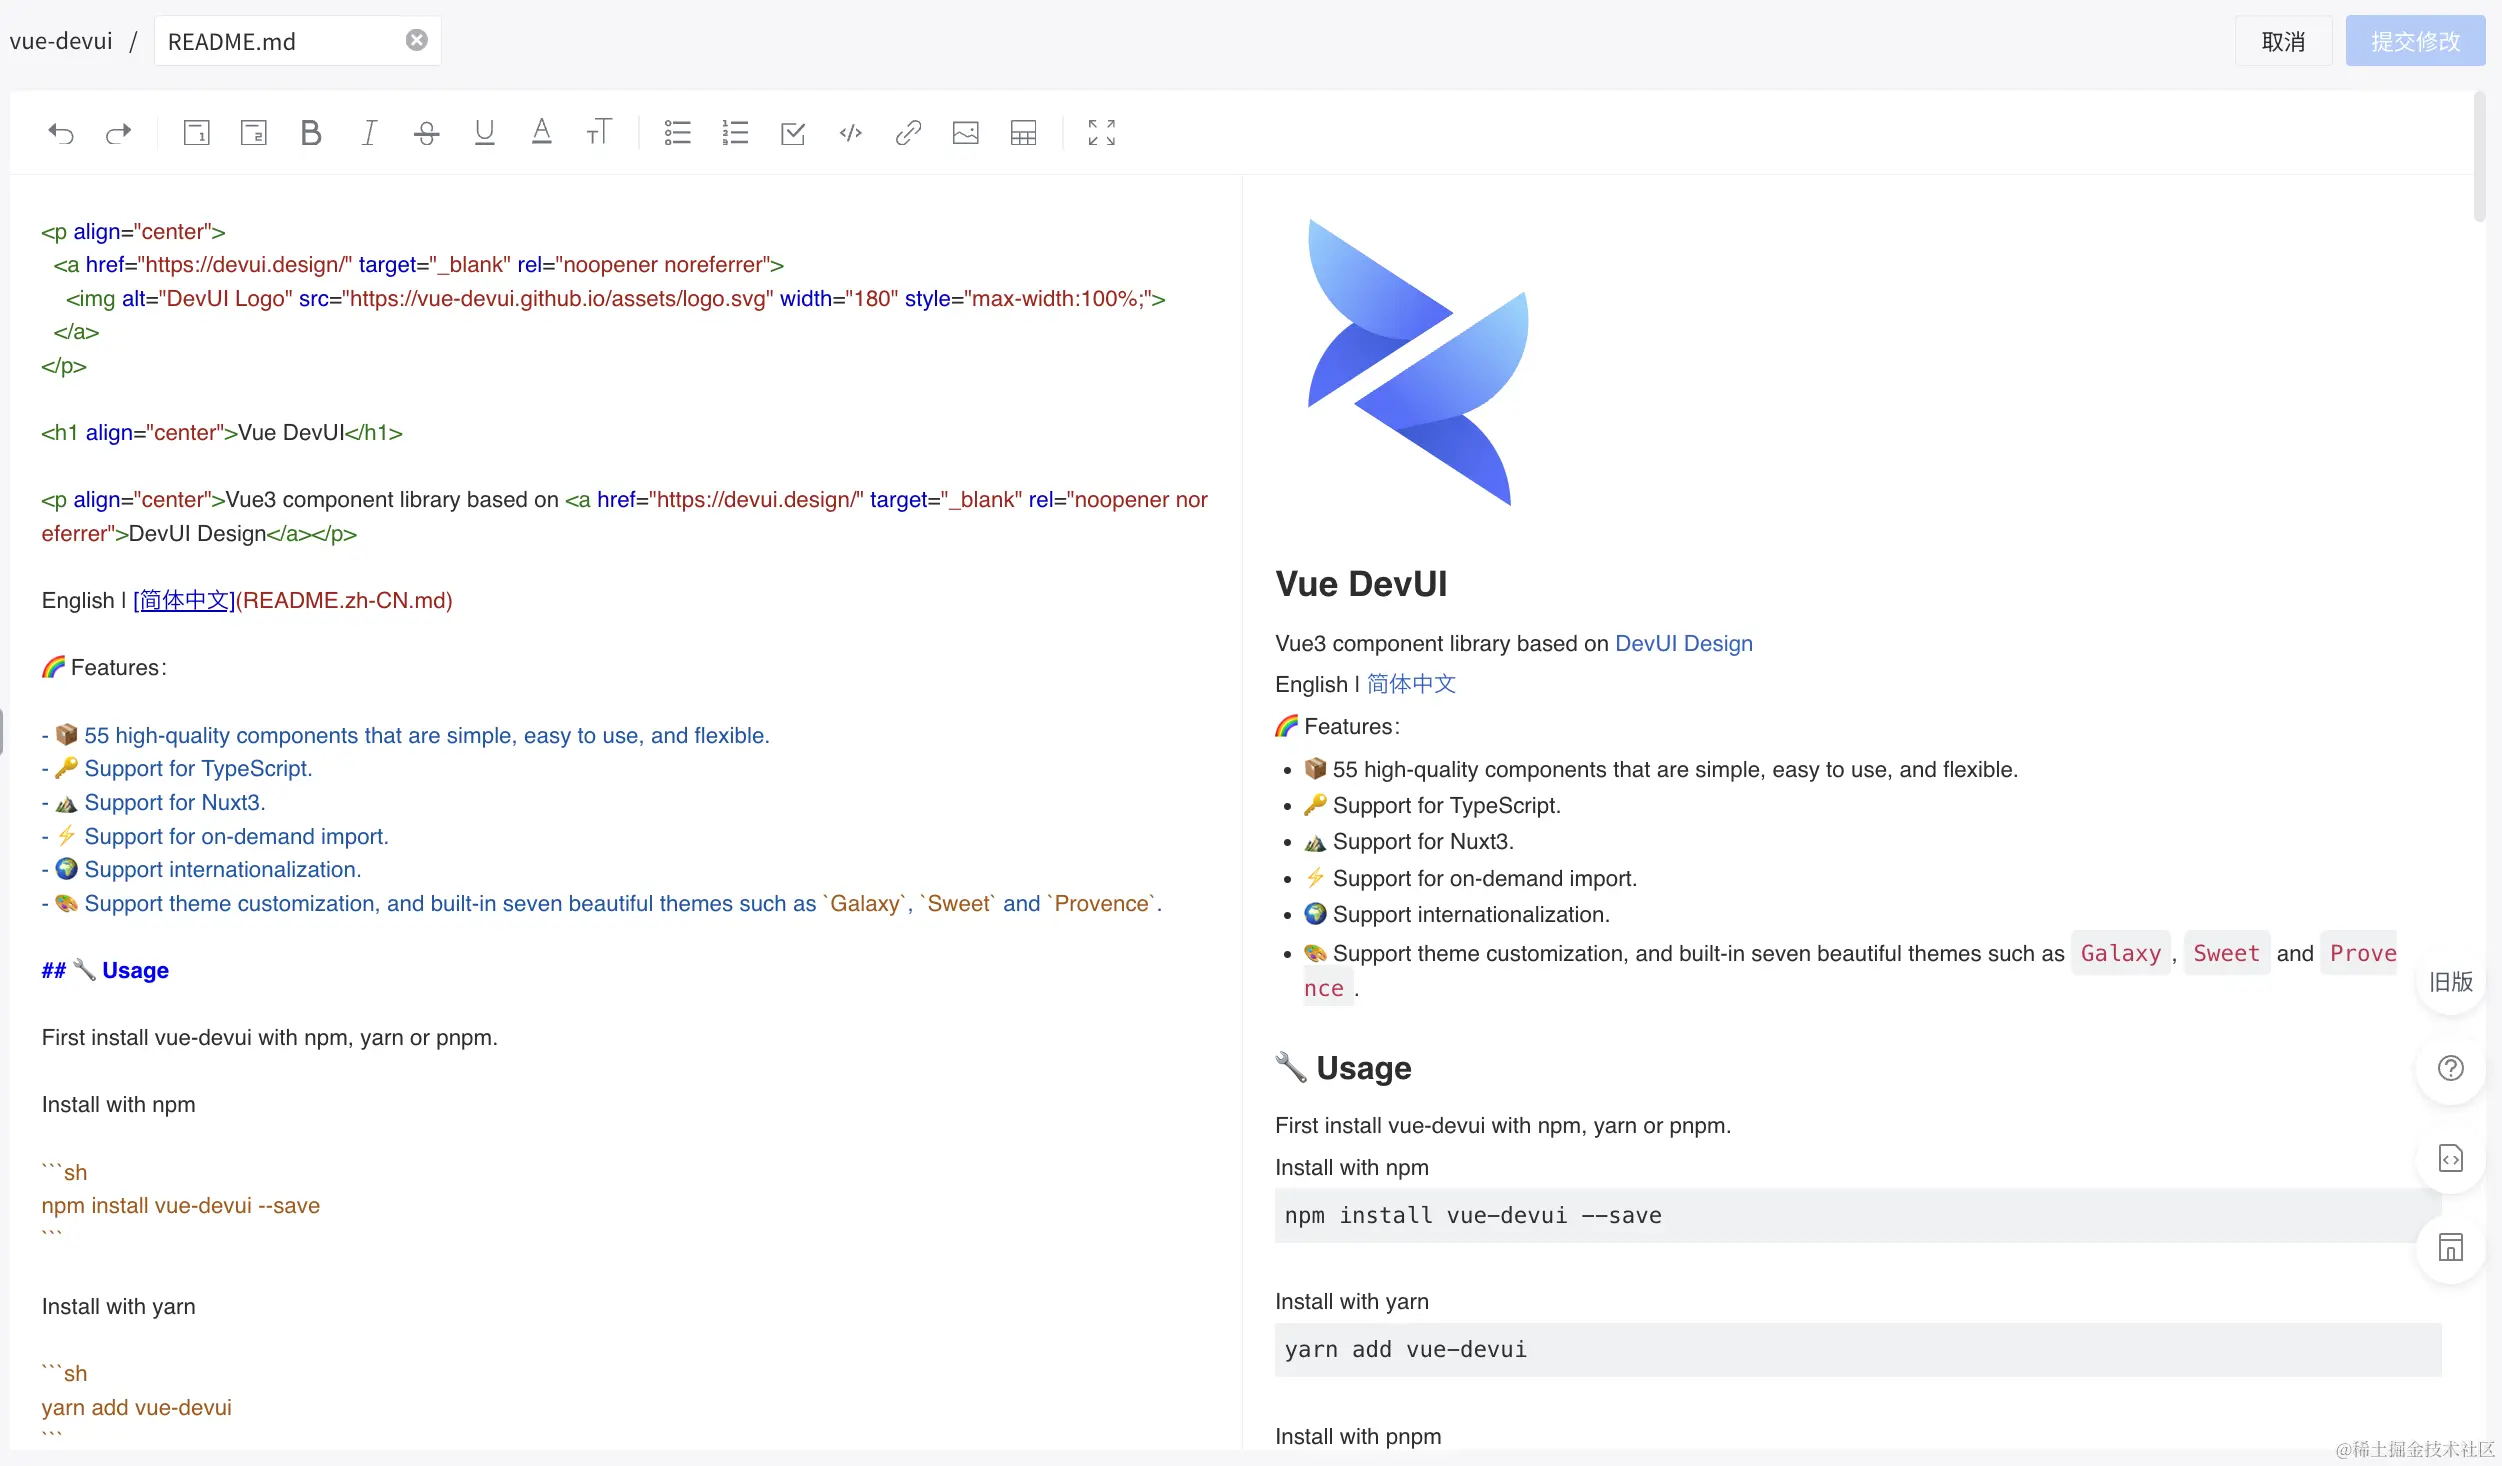2502x1466 pixels.
Task: Open 简体中文 link in preview pane
Action: coord(1411,684)
